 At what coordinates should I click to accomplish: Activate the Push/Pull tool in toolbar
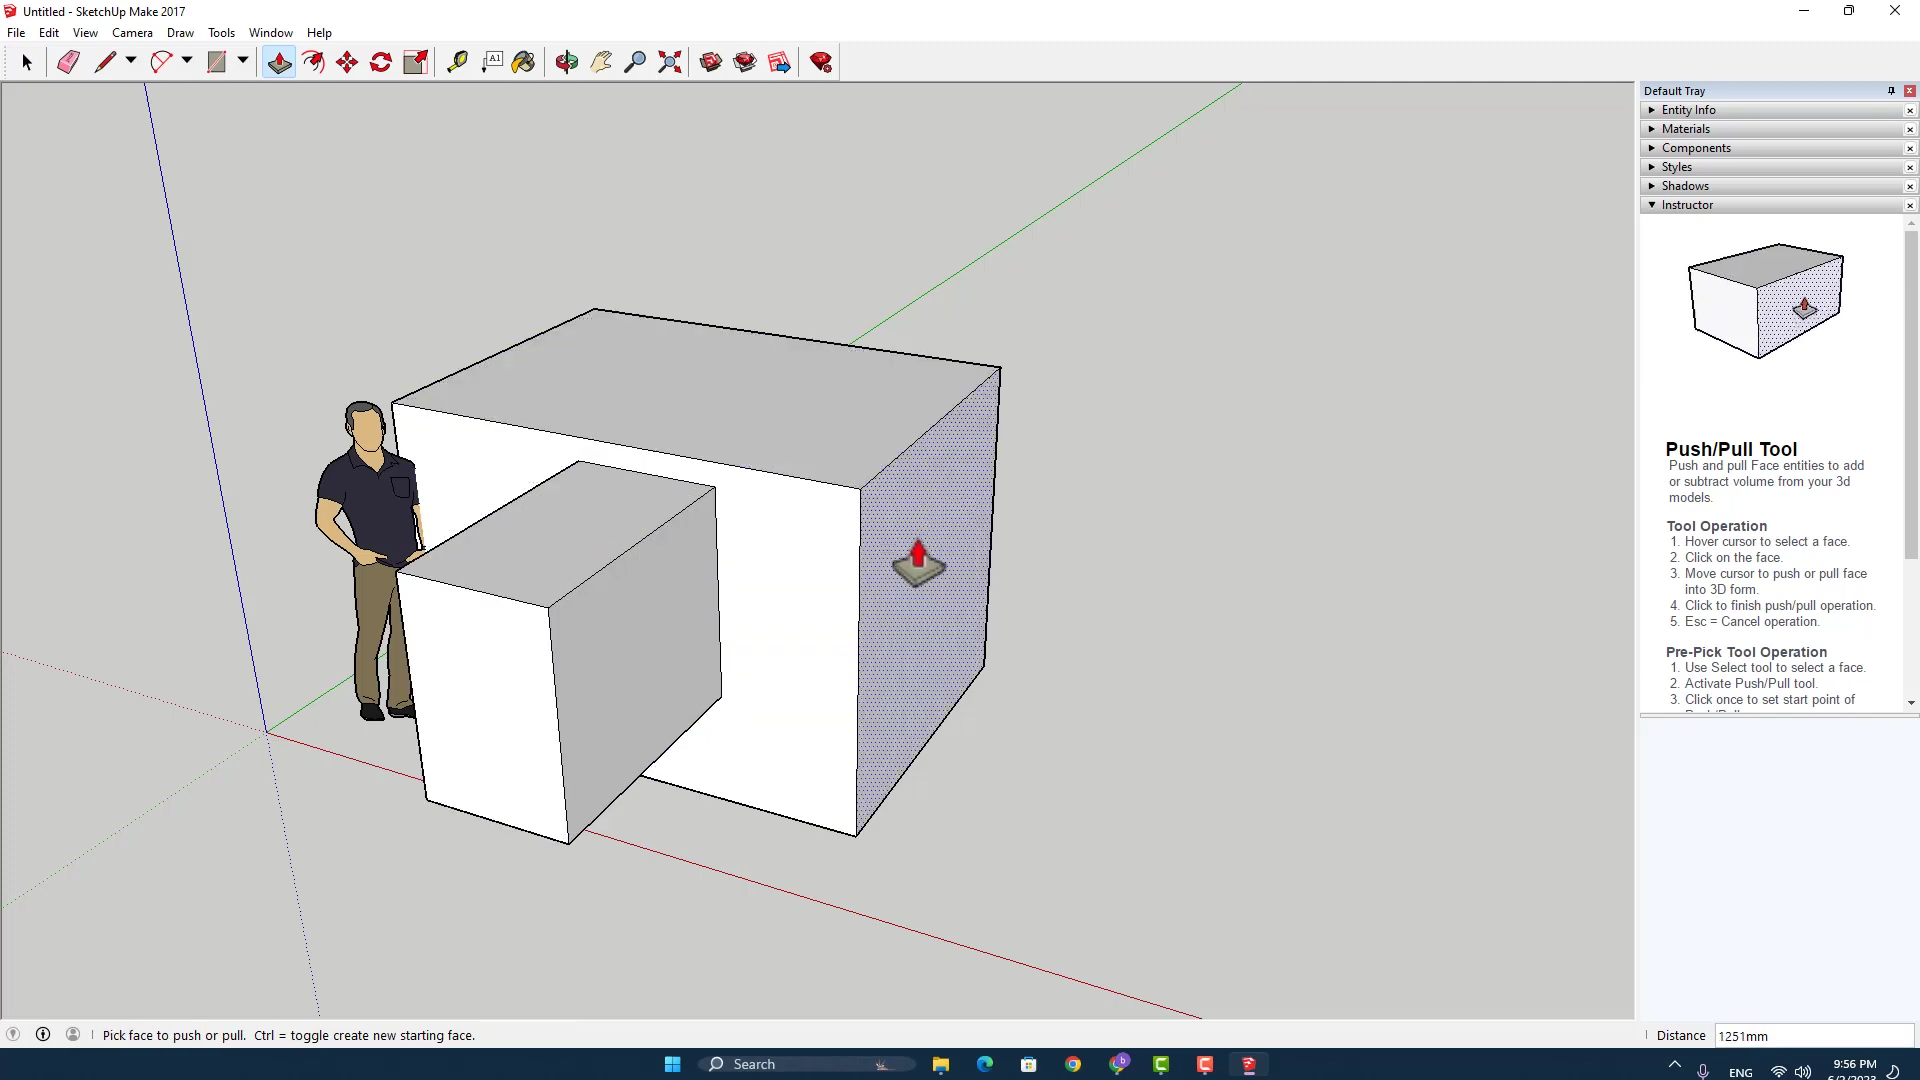(x=279, y=62)
